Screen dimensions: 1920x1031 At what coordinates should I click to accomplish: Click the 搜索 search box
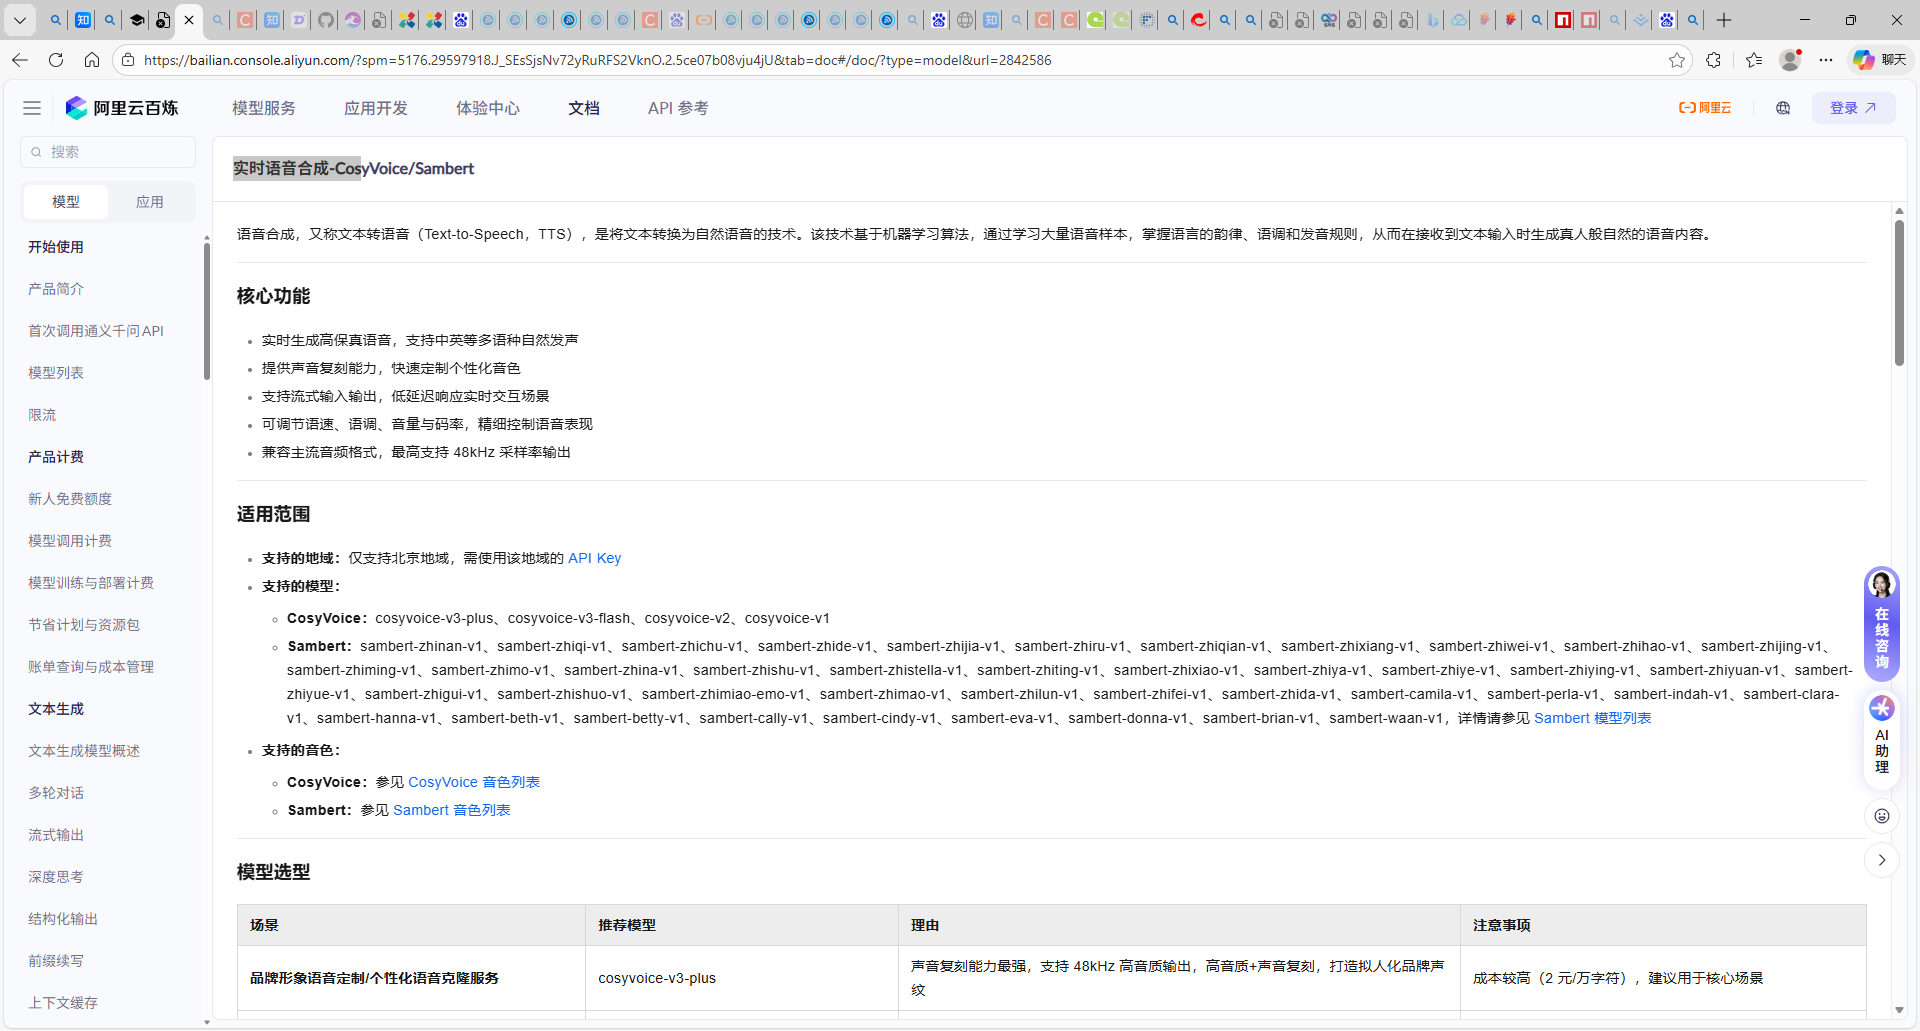pos(108,152)
